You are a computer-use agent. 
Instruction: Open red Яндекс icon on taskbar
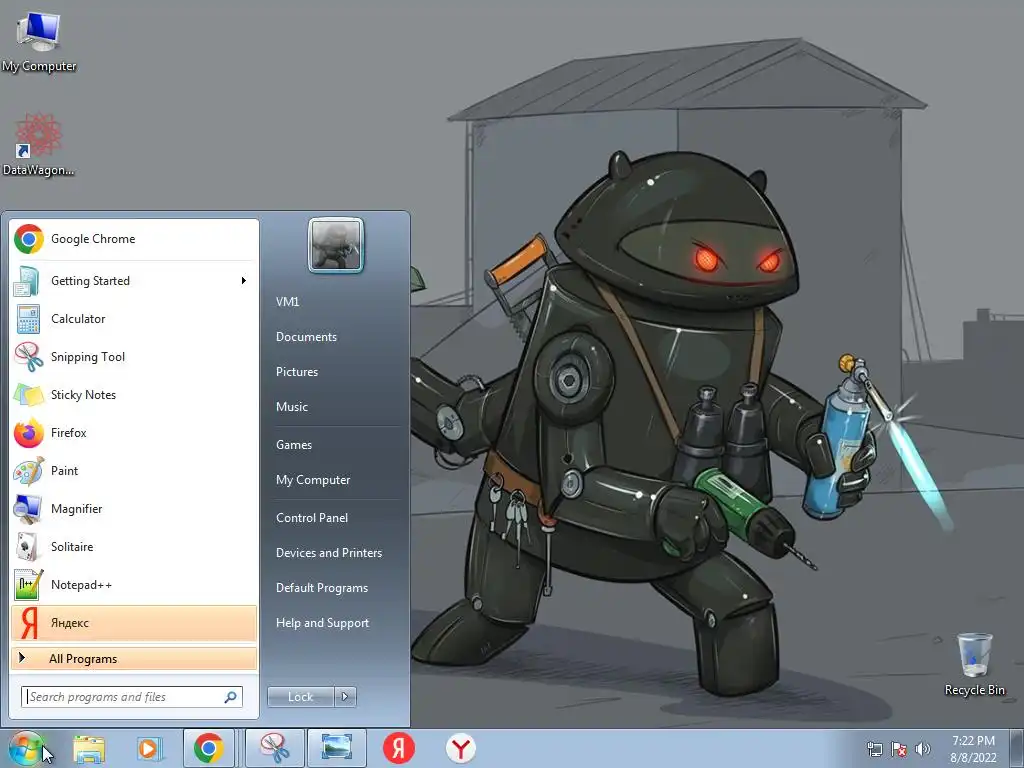(399, 748)
